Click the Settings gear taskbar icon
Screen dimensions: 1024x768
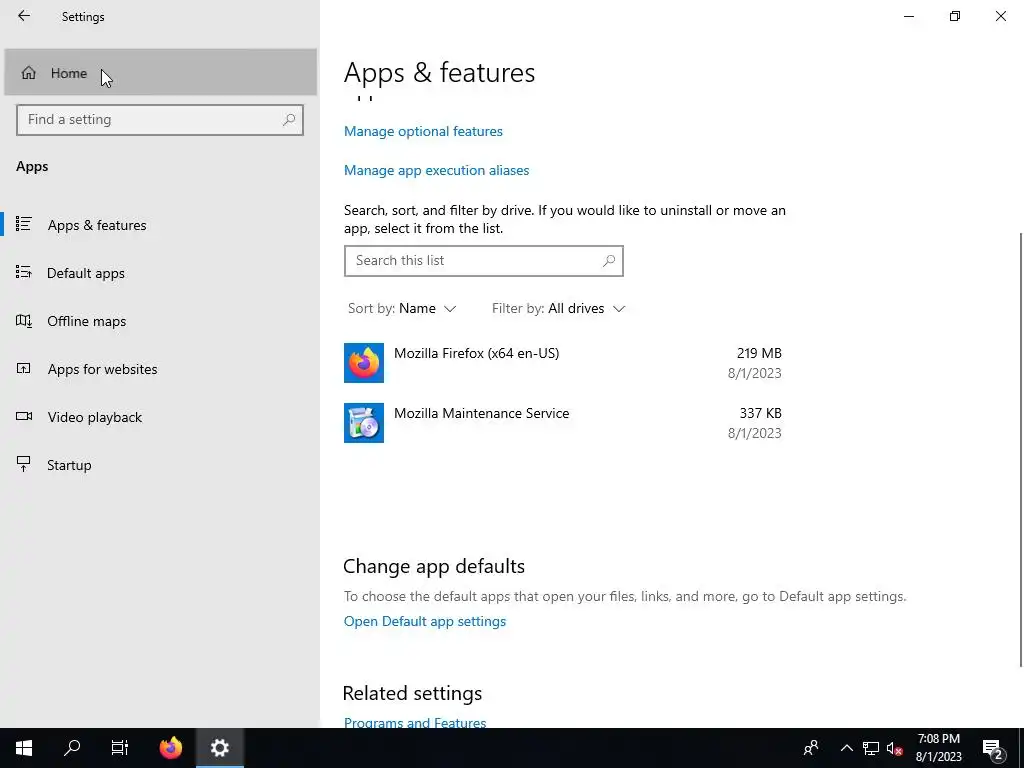tap(219, 748)
